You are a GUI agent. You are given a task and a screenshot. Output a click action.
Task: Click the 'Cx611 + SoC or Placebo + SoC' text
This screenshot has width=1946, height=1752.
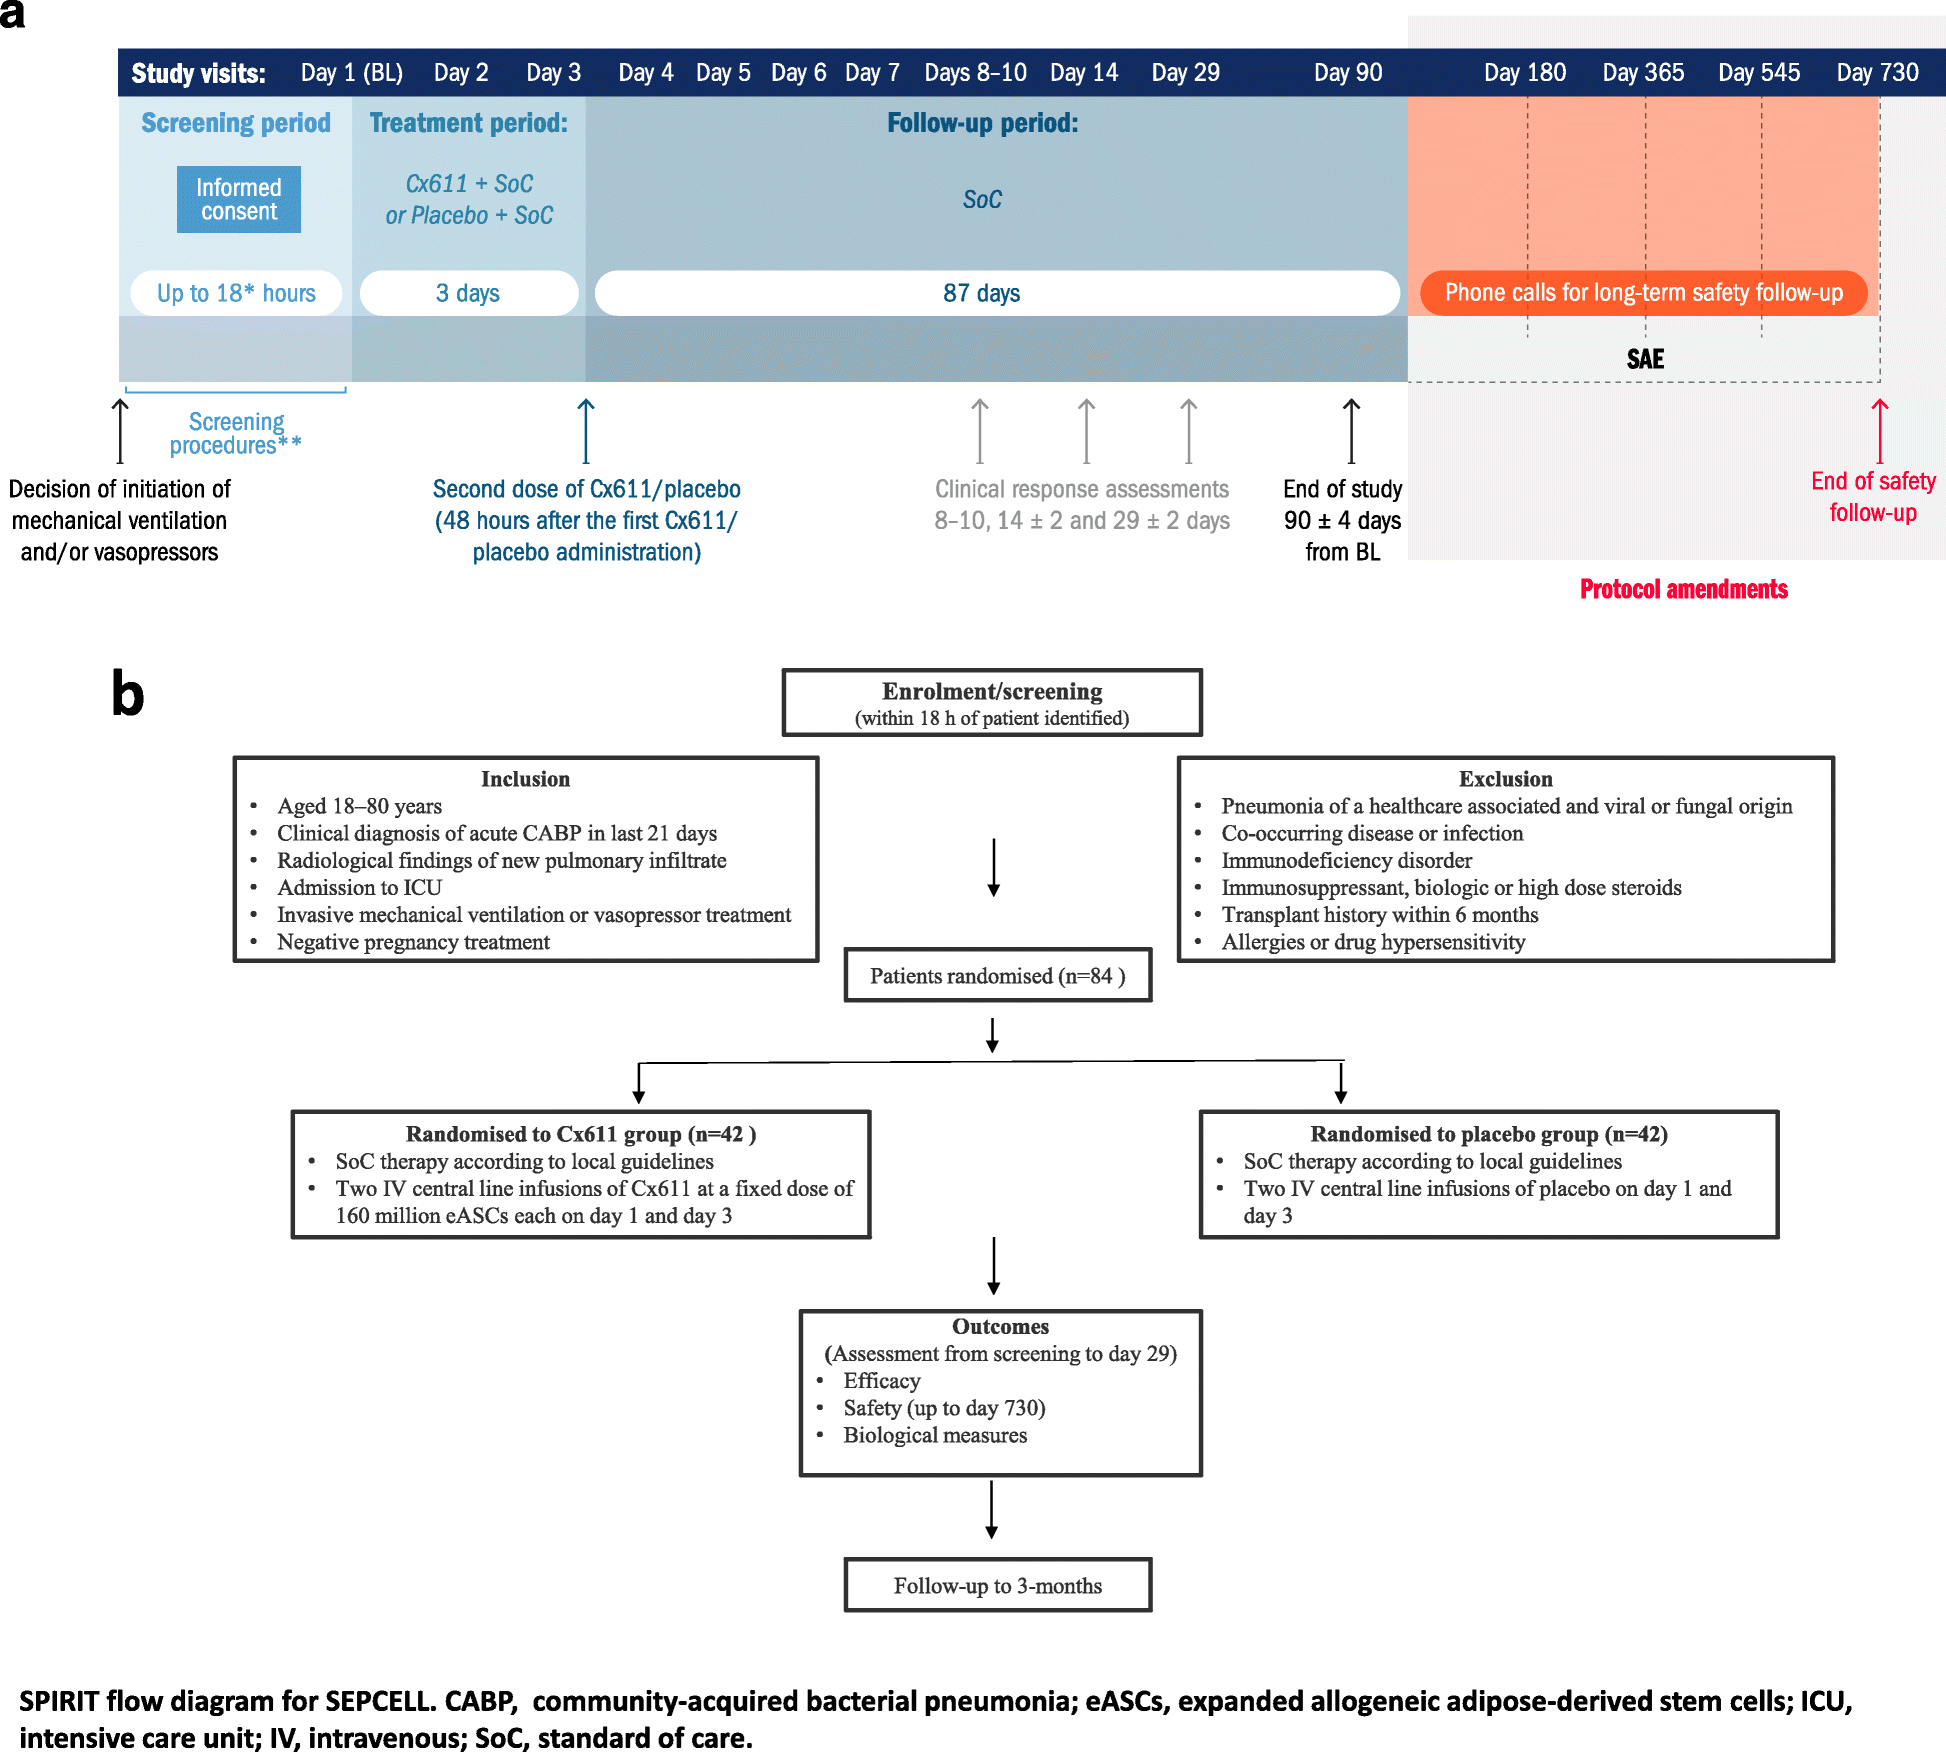click(x=469, y=199)
